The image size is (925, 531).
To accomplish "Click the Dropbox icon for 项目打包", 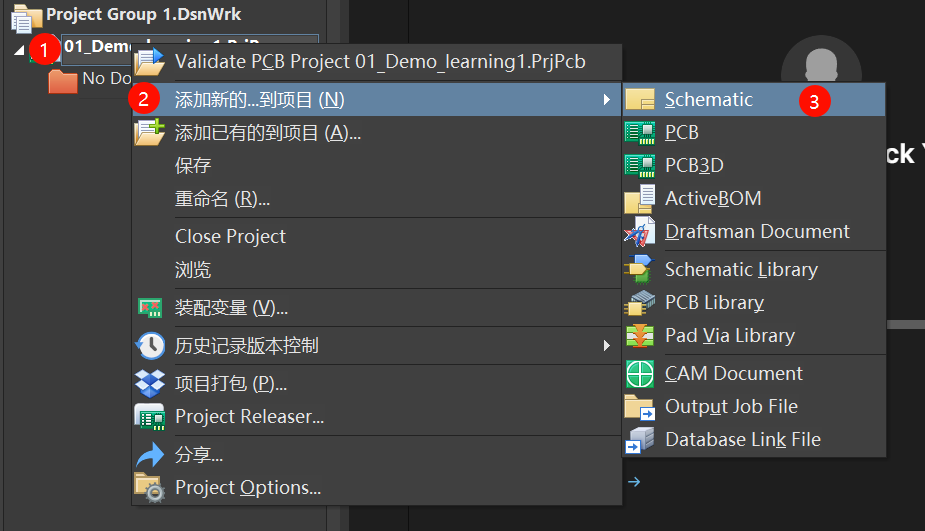I will pyautogui.click(x=150, y=384).
